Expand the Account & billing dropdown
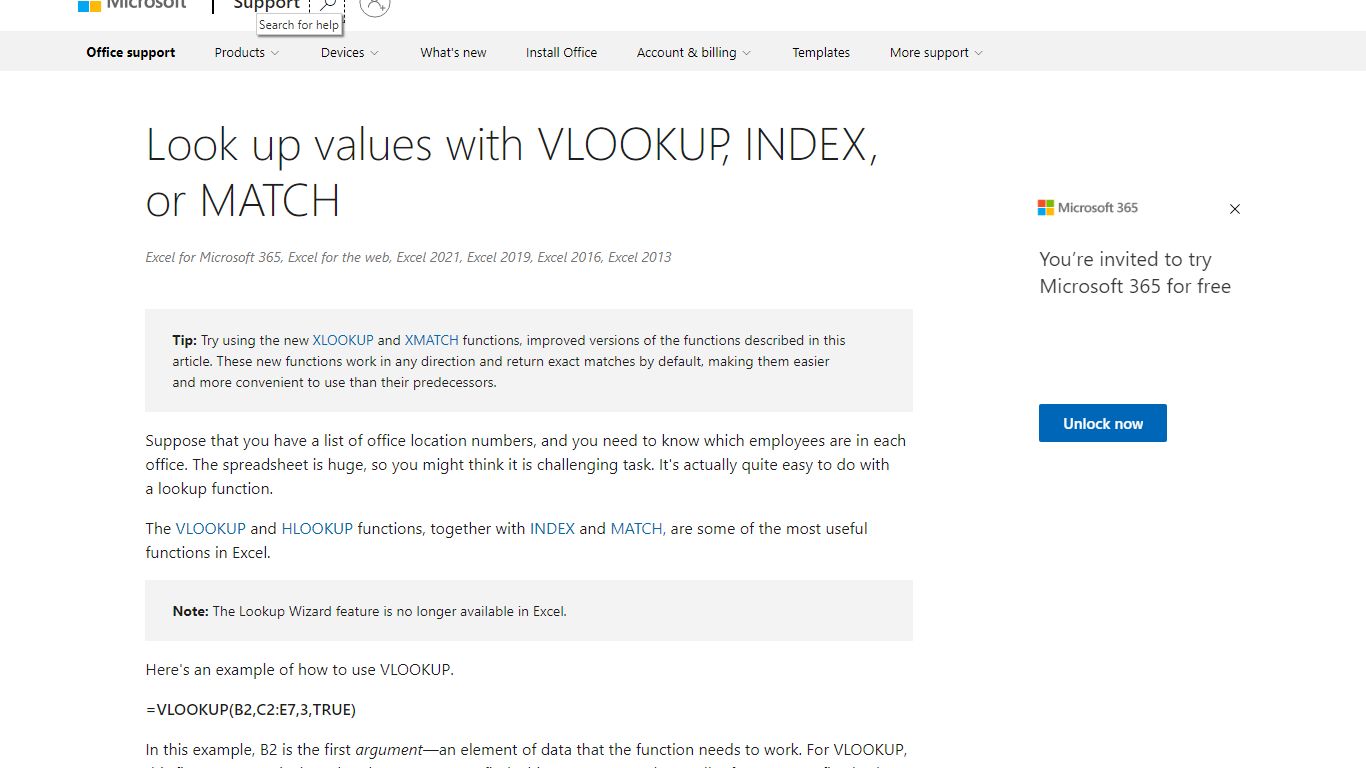 click(x=694, y=53)
